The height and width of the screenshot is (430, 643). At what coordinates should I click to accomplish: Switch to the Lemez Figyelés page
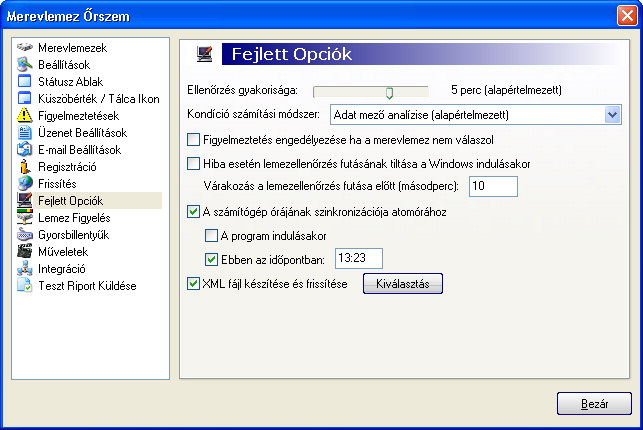74,218
